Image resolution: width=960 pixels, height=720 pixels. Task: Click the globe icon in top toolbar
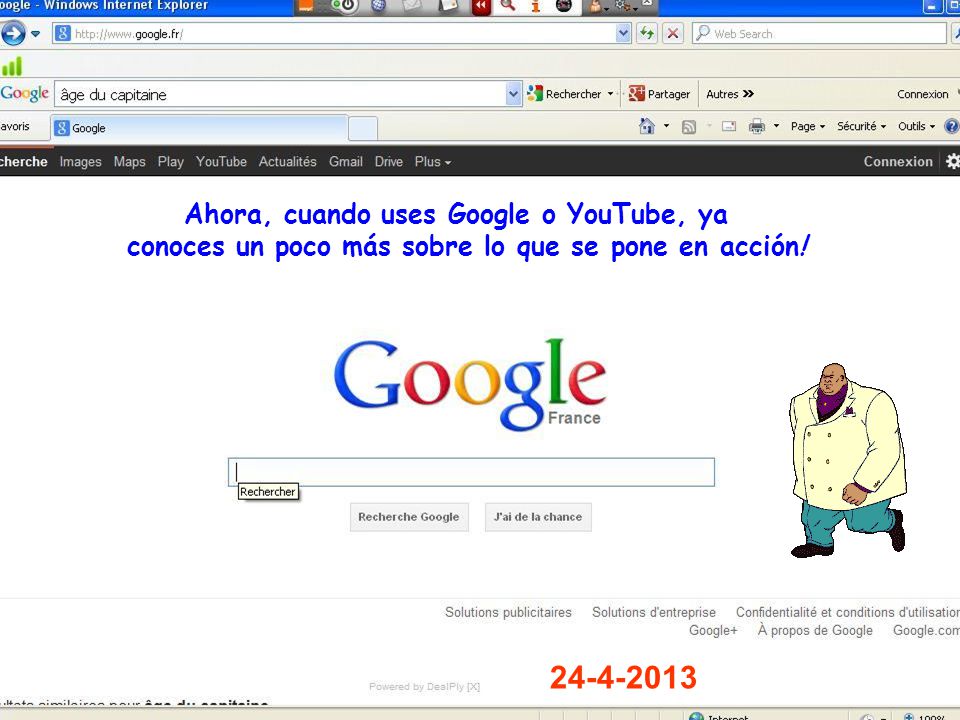[x=379, y=6]
